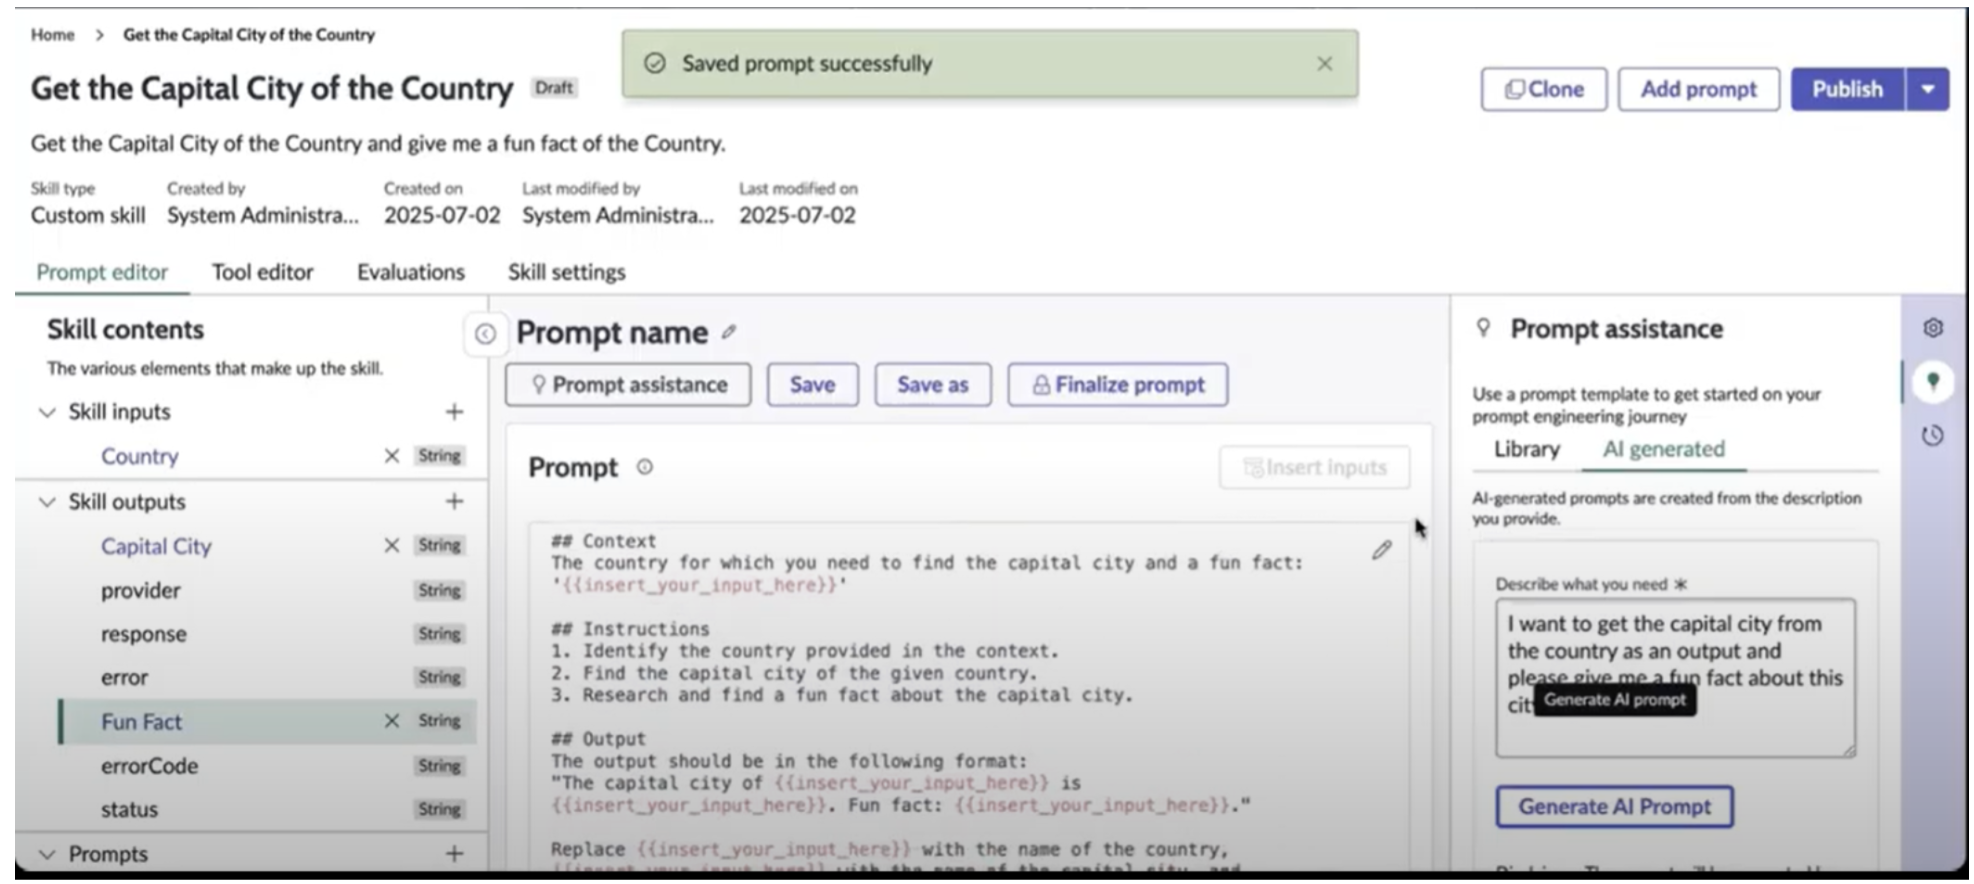
Task: Click the pencil icon beside Prompt name
Action: click(x=729, y=332)
